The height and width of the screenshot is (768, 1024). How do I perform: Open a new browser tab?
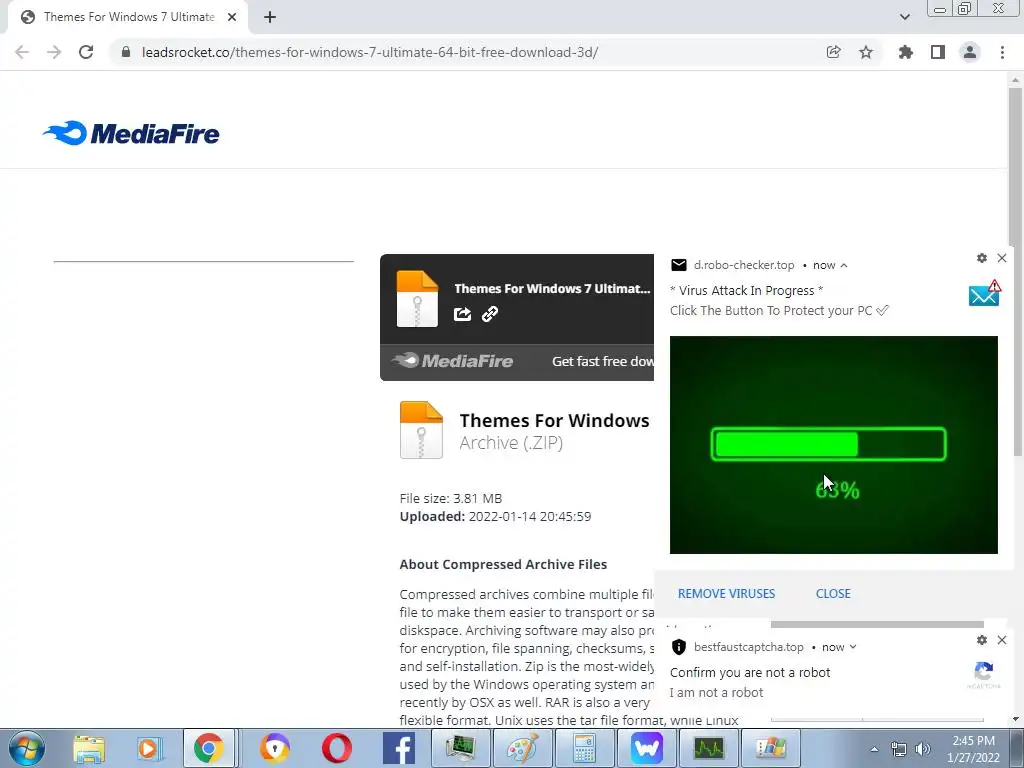tap(270, 17)
